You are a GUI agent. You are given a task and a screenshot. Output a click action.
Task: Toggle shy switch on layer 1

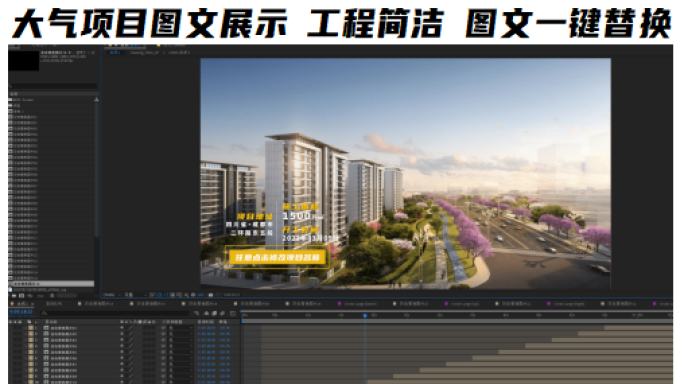click(122, 328)
